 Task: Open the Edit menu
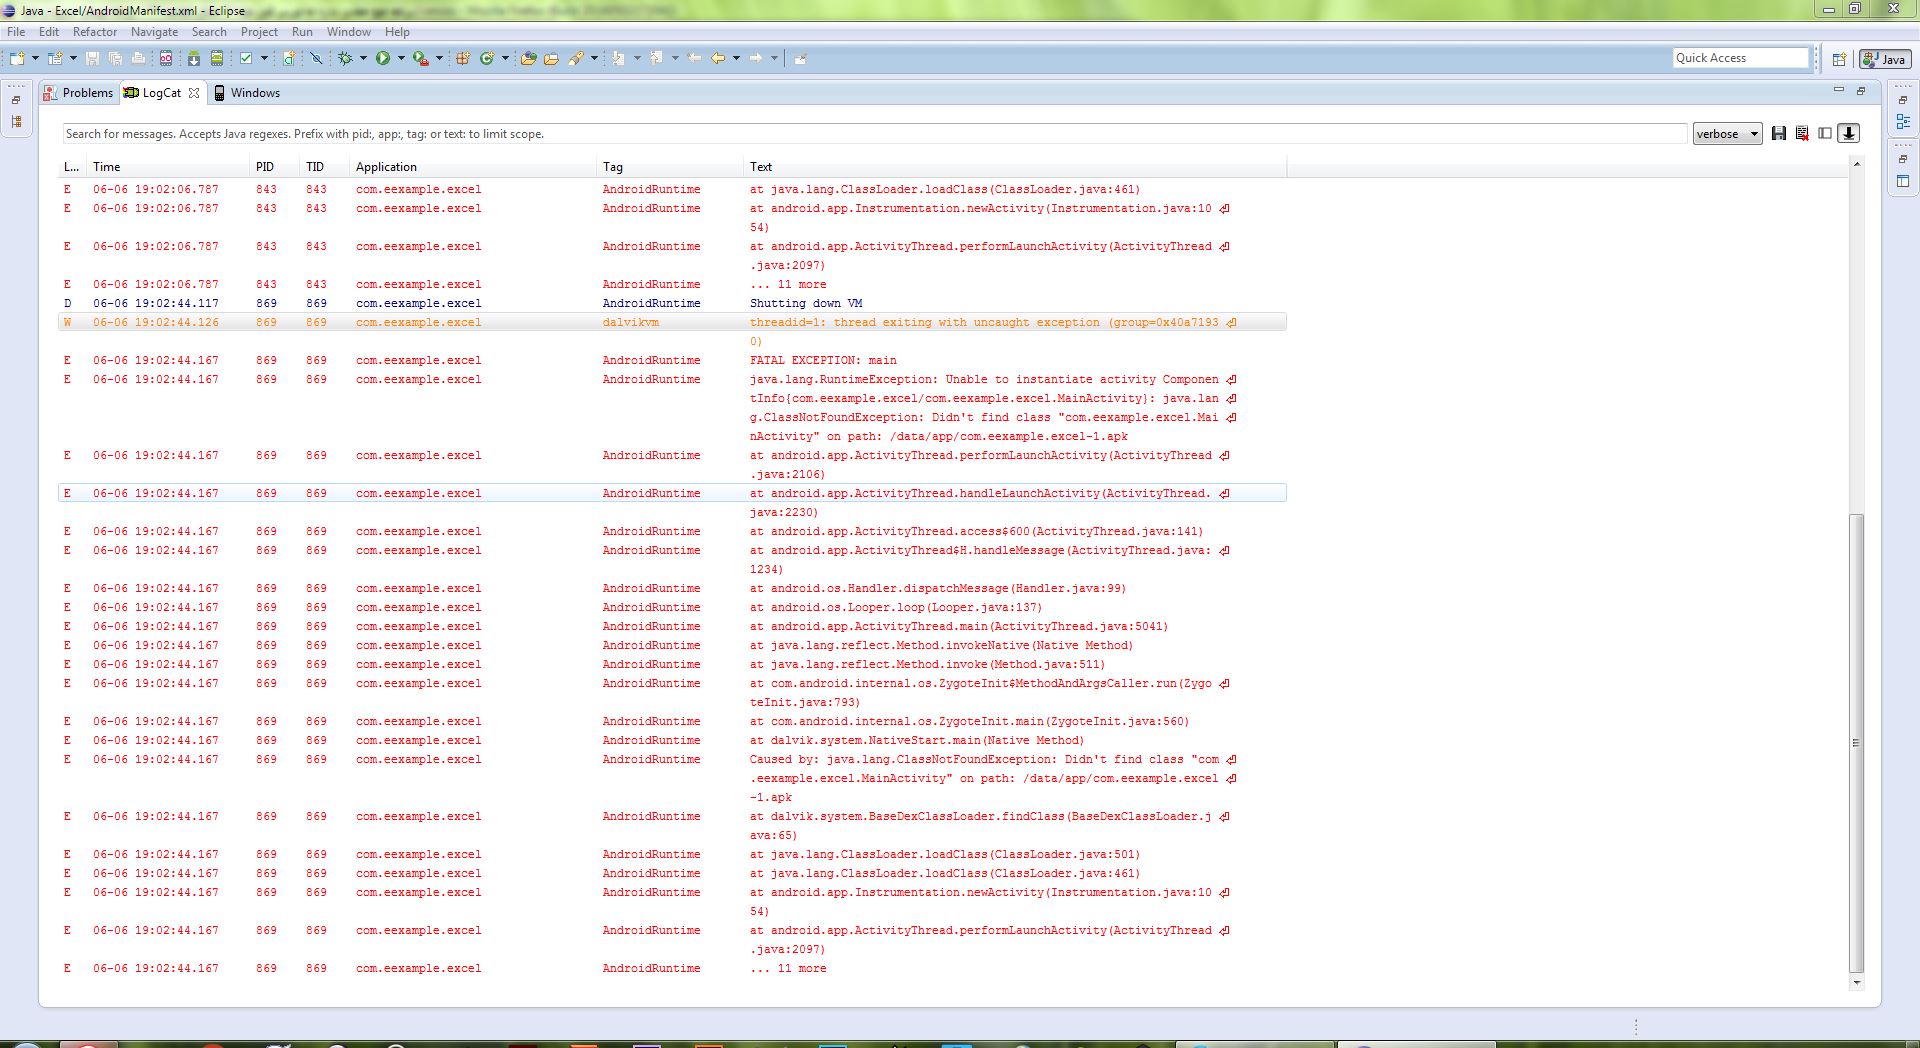(x=49, y=32)
